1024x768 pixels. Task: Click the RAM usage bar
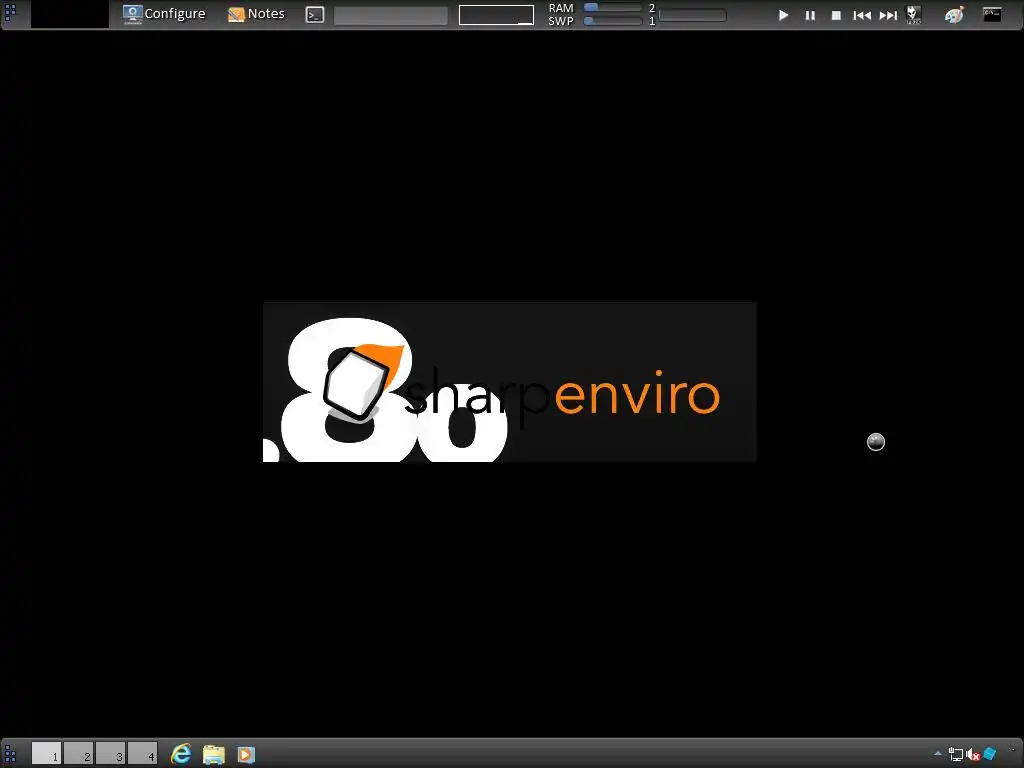[x=613, y=8]
